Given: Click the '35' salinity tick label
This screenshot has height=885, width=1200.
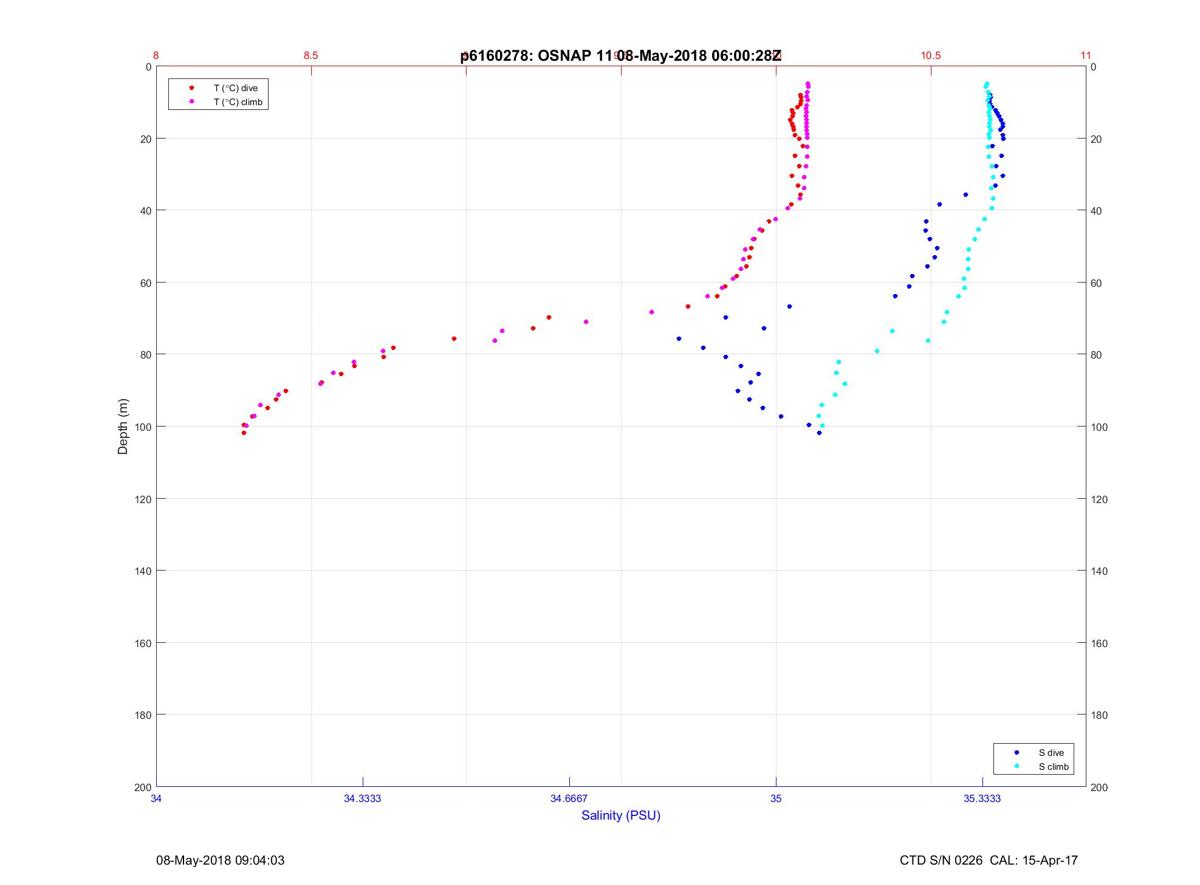Looking at the screenshot, I should [x=776, y=798].
